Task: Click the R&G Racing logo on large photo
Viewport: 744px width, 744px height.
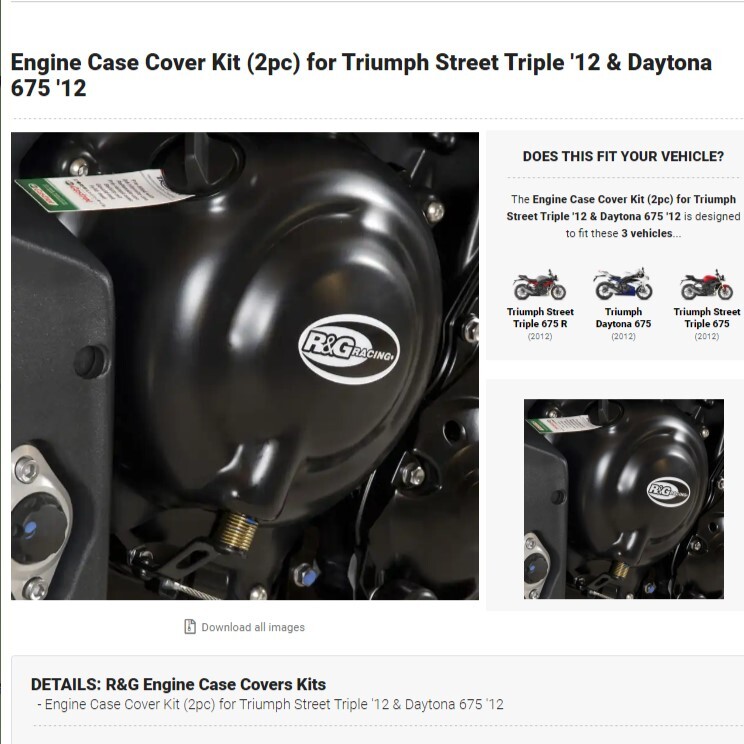Action: point(349,349)
